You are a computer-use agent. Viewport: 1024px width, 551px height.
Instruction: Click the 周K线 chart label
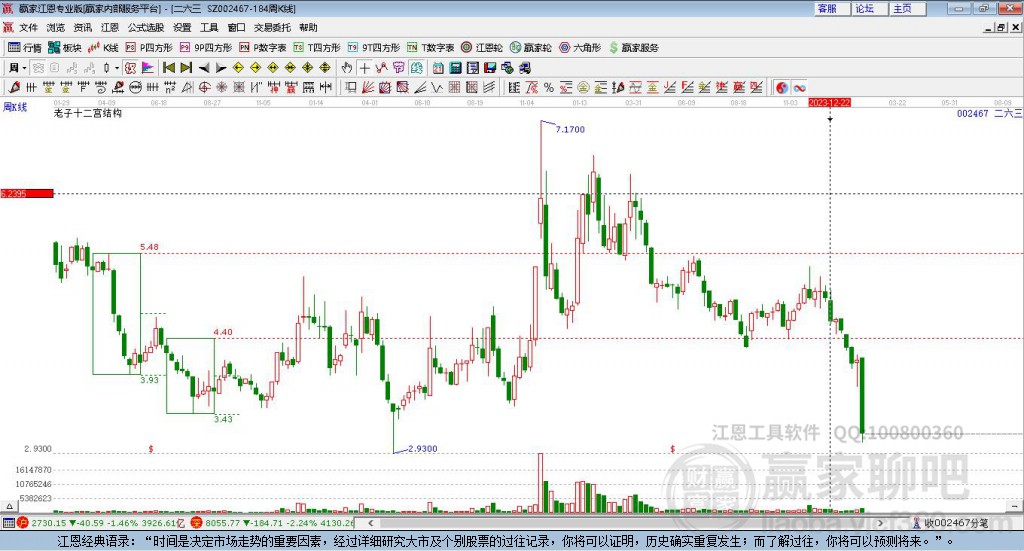(x=15, y=107)
